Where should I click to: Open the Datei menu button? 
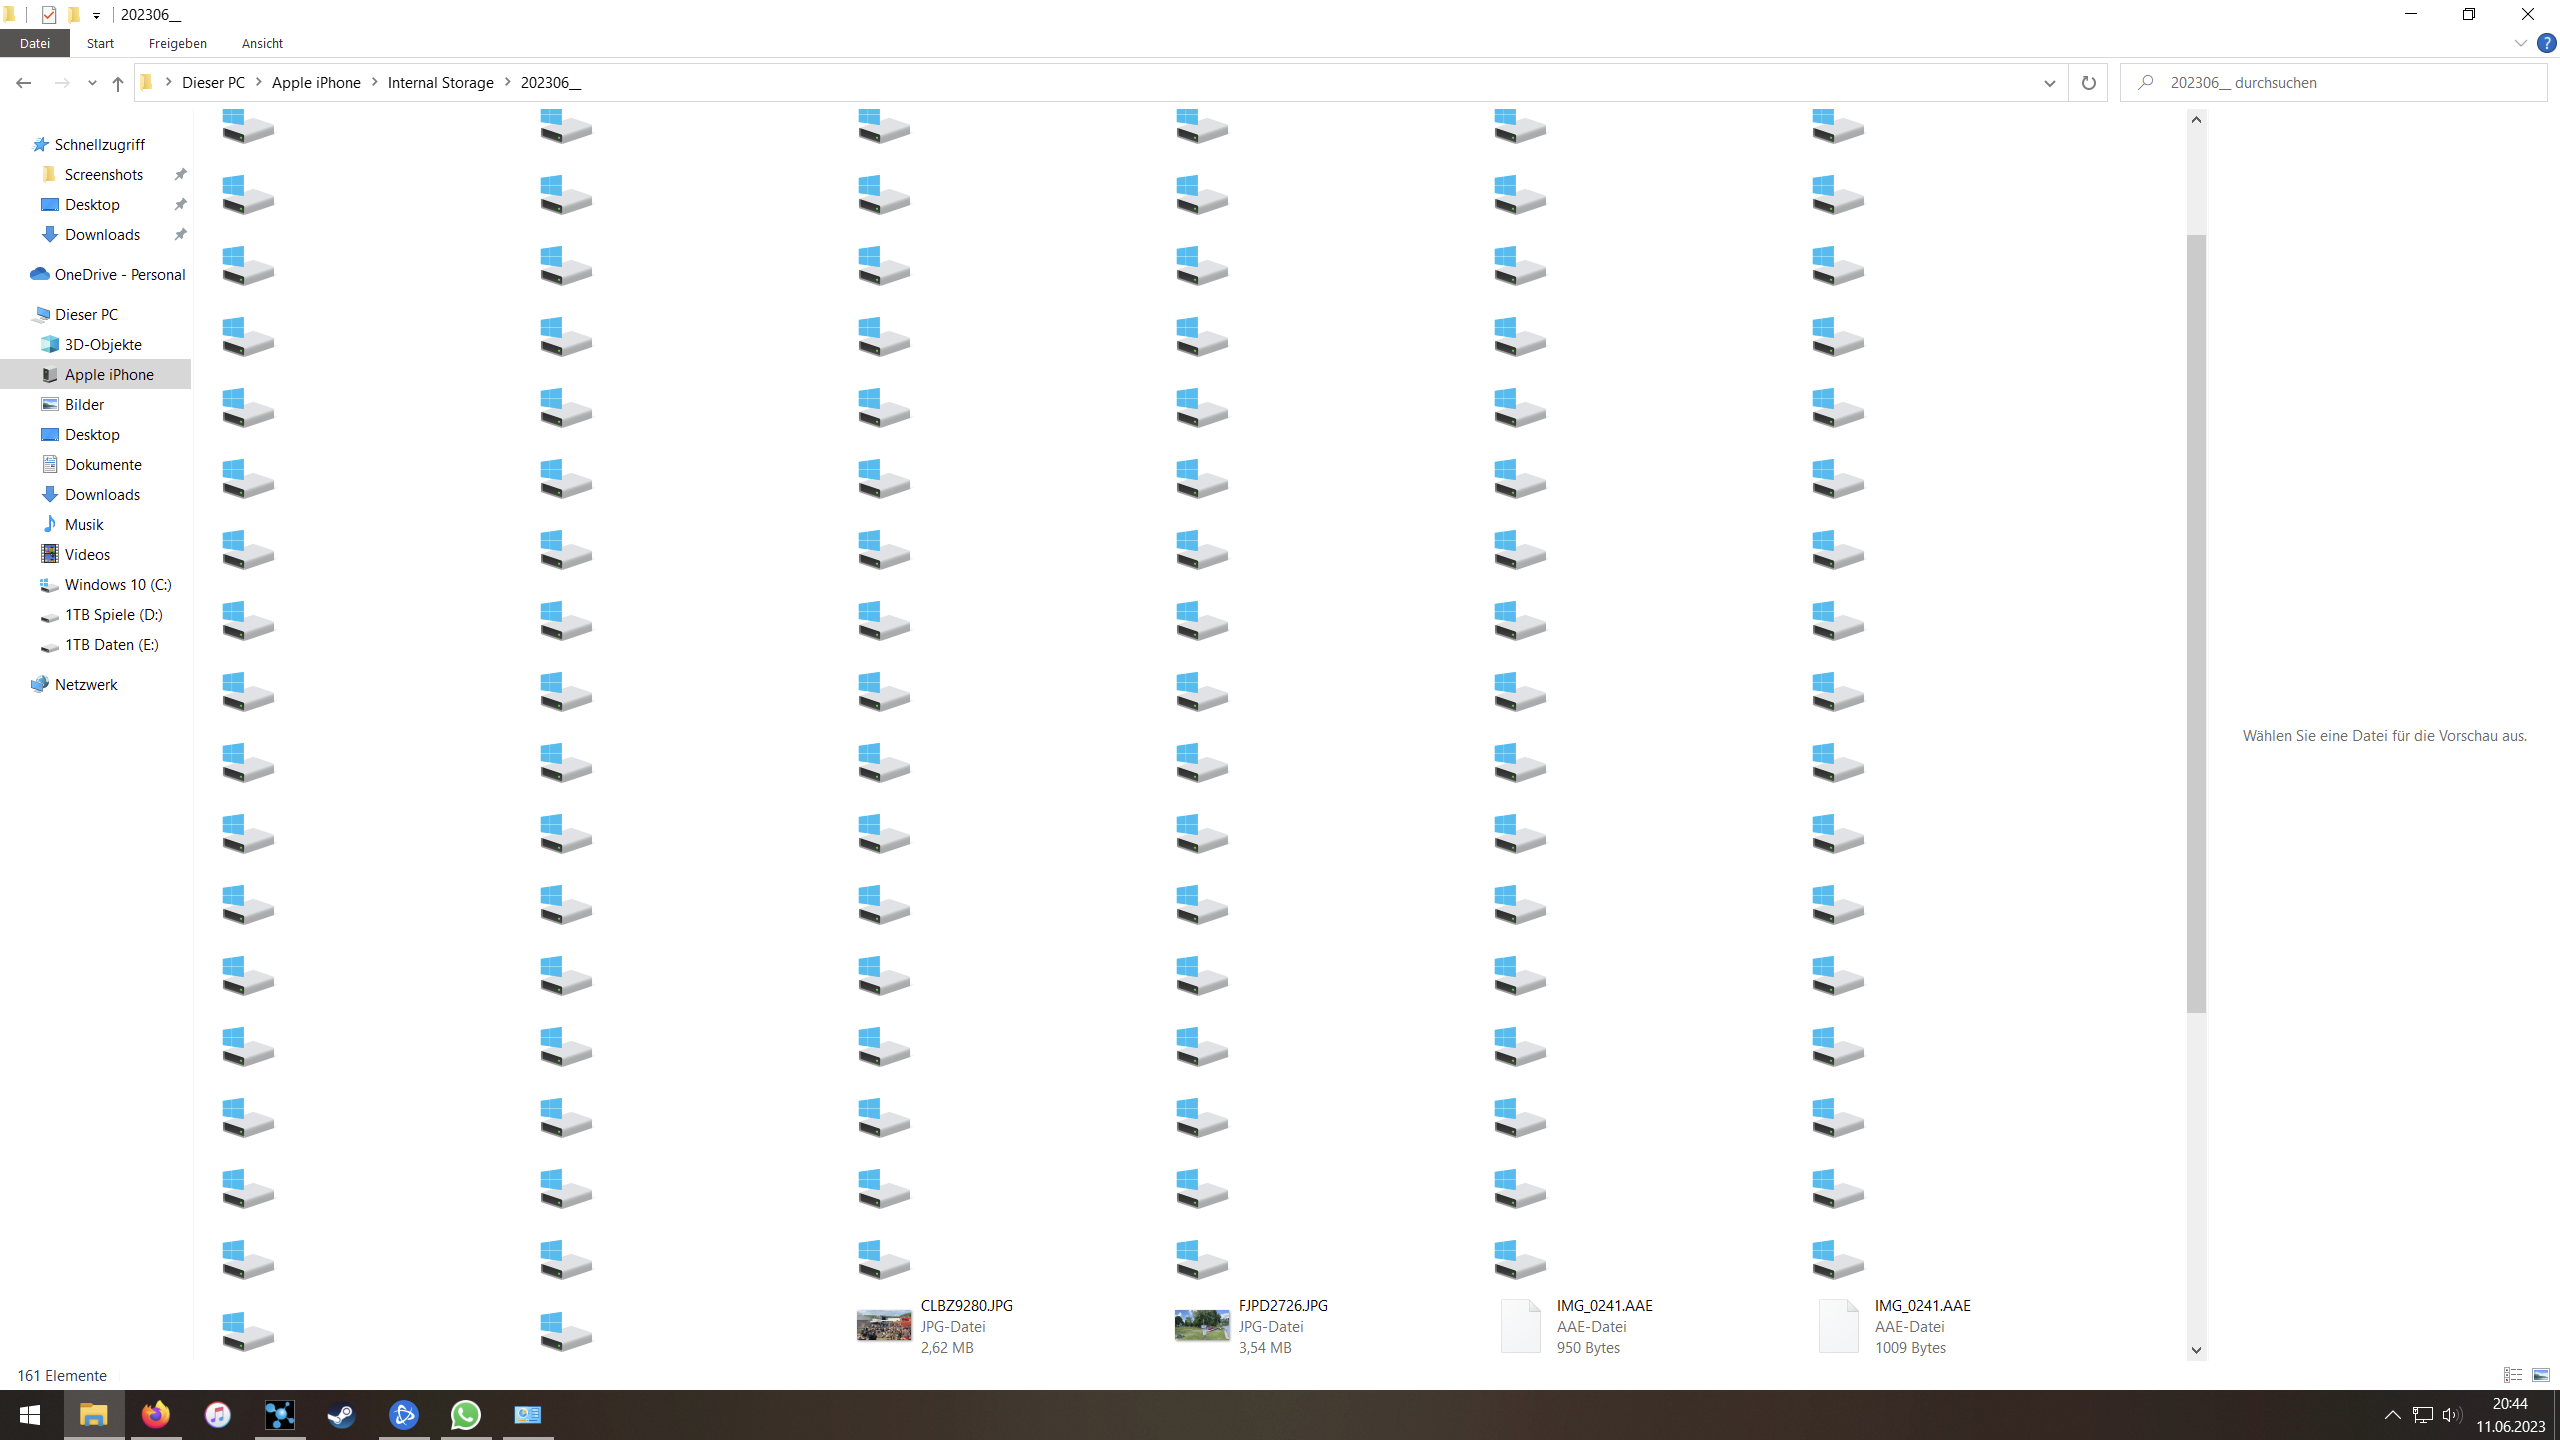click(x=35, y=44)
